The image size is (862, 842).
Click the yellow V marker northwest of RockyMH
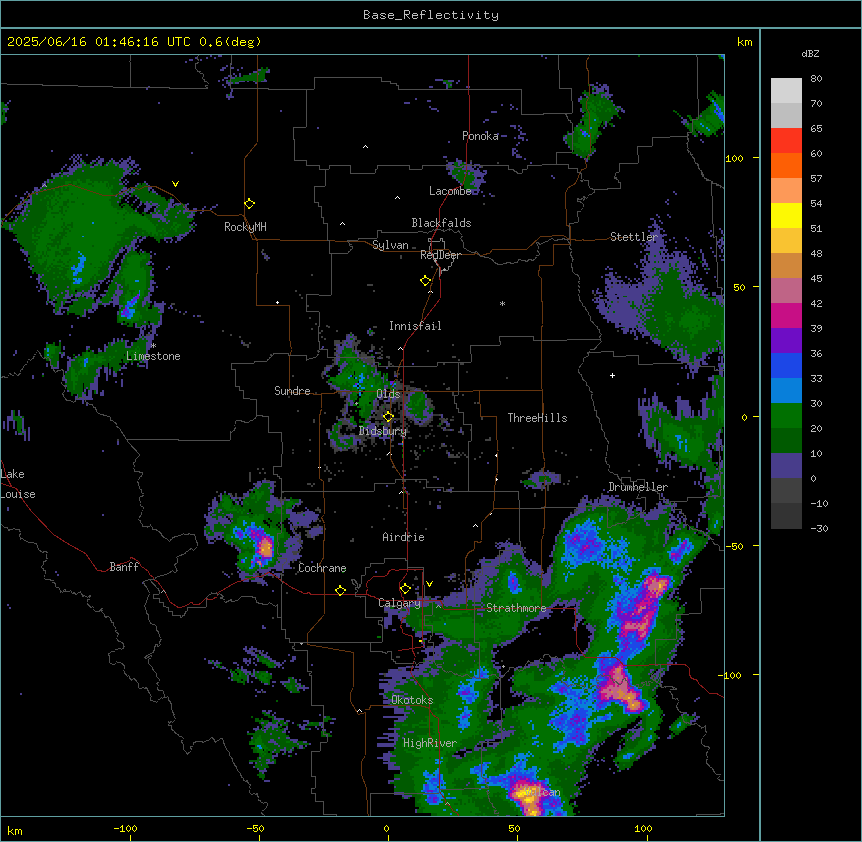(x=175, y=184)
